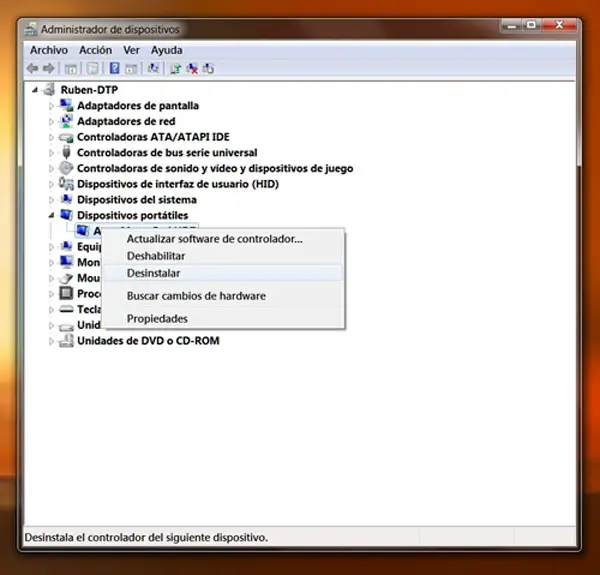Choose Propiedades from context menu
The width and height of the screenshot is (600, 575).
click(223, 318)
